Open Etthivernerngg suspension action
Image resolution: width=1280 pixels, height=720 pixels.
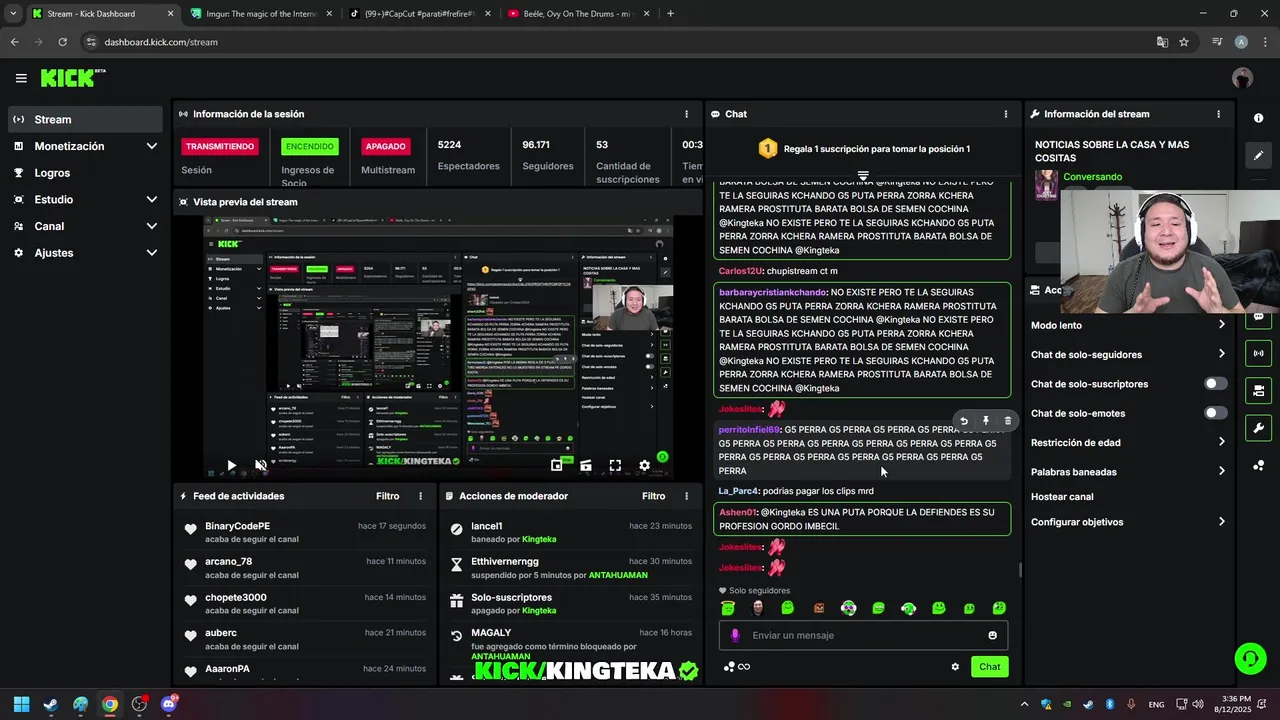pyautogui.click(x=570, y=568)
